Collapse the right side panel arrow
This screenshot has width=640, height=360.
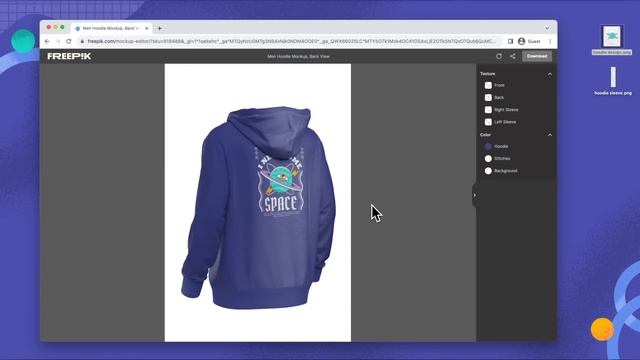click(474, 195)
